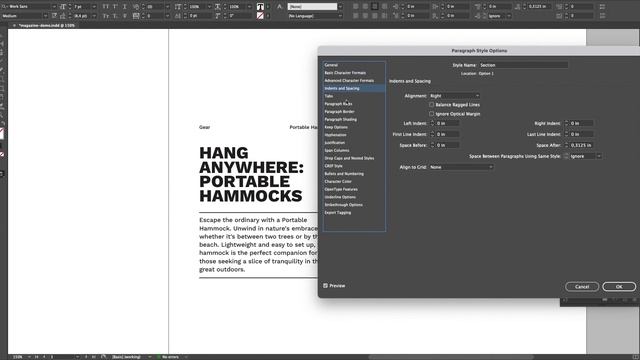Toggle Underline formatting icon

coord(124,7)
